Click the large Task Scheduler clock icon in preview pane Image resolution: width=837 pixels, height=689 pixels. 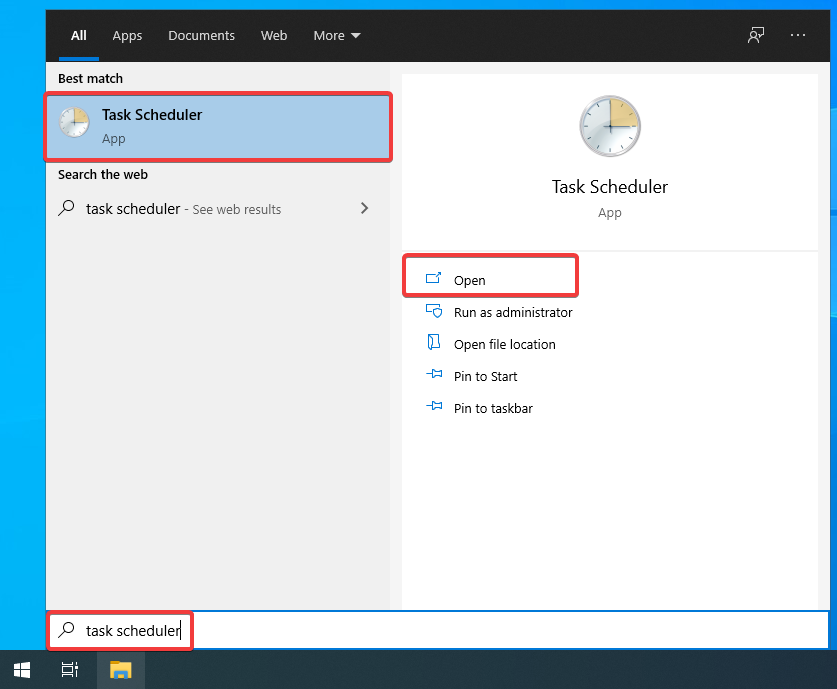tap(610, 126)
